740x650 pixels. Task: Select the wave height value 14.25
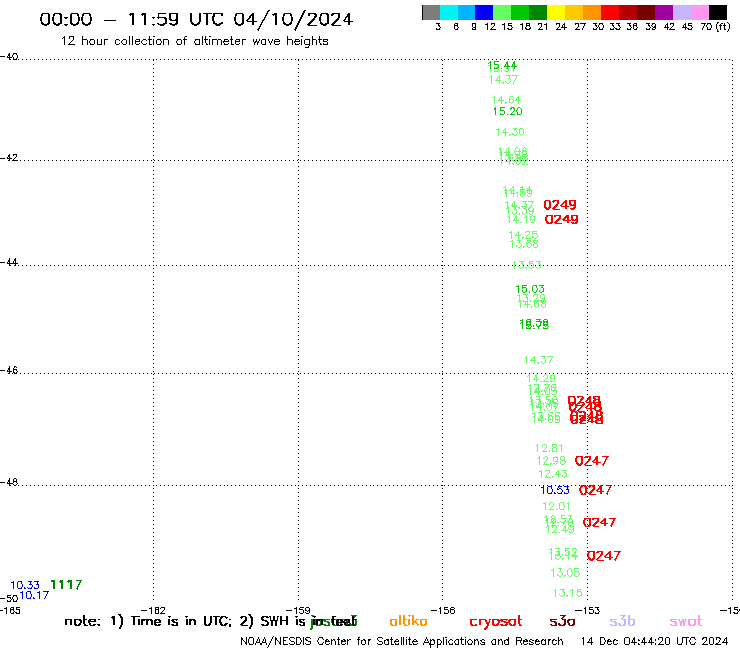point(523,235)
